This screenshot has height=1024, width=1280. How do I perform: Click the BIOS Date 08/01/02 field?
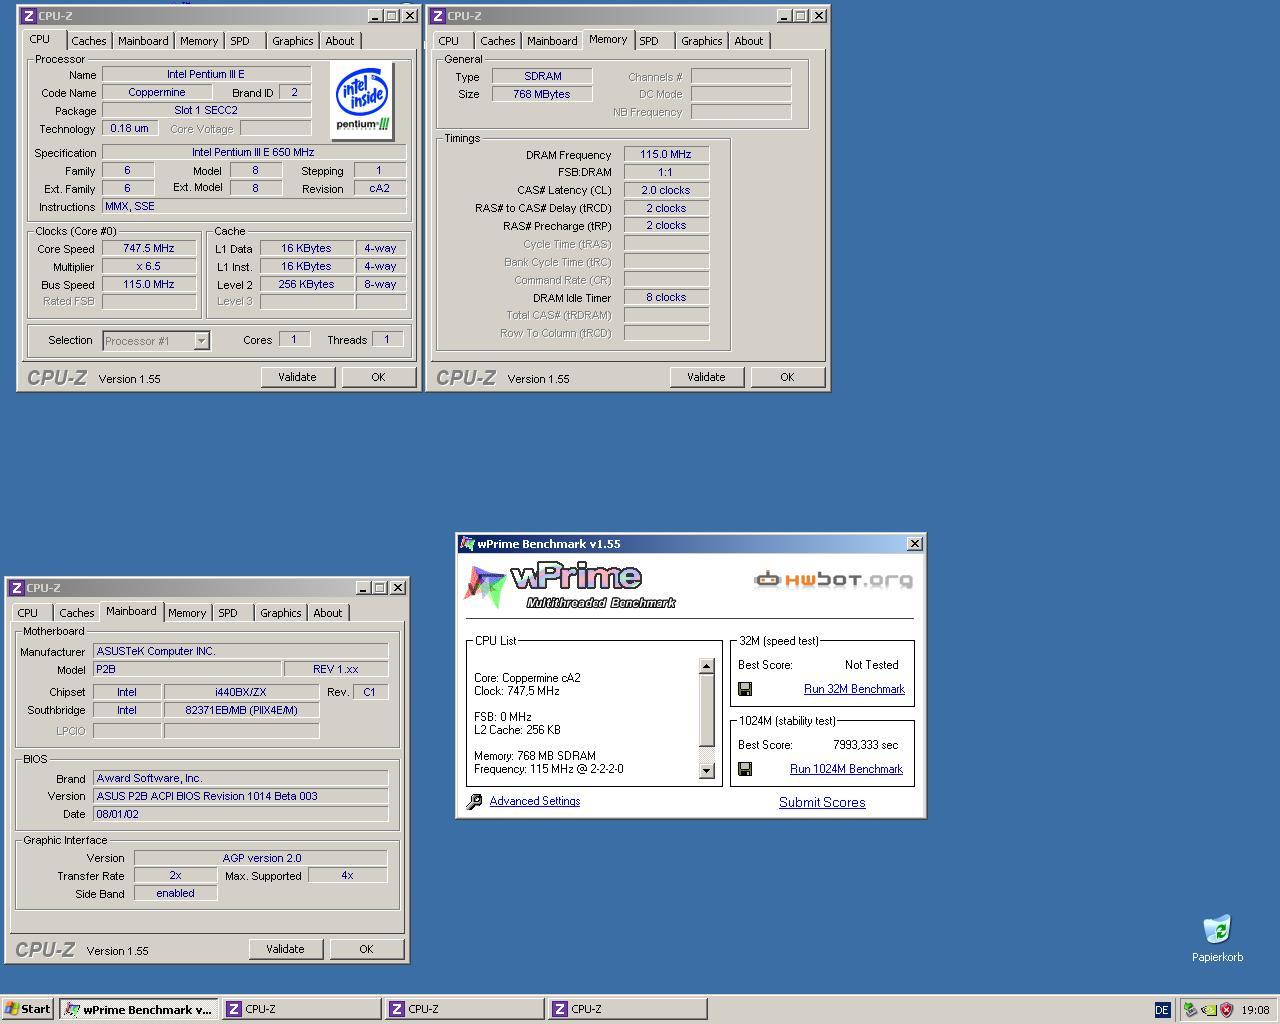(241, 814)
